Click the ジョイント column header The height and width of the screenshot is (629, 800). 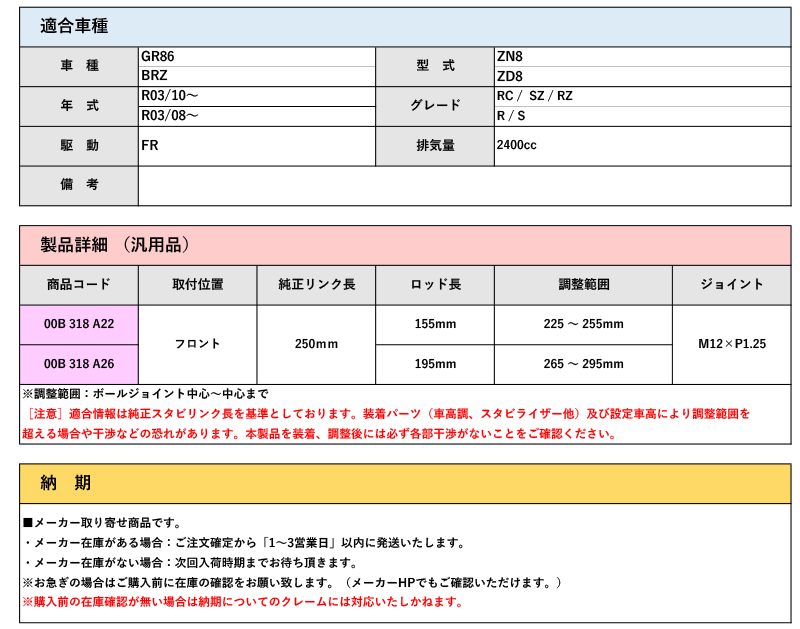tap(732, 285)
